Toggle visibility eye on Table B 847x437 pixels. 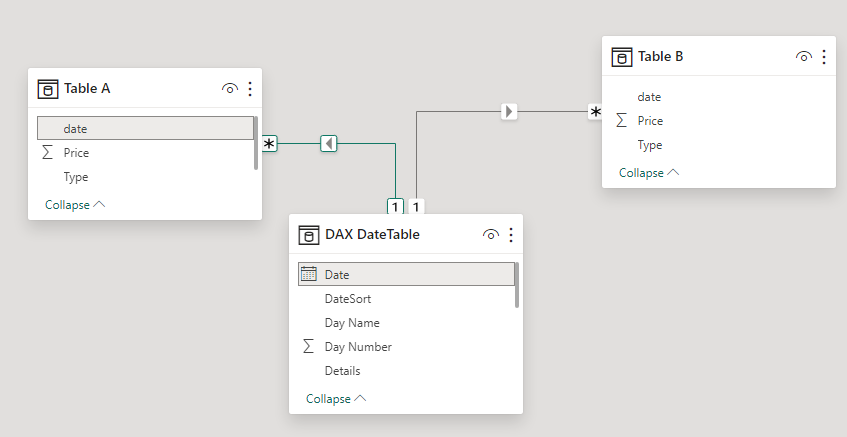[804, 57]
